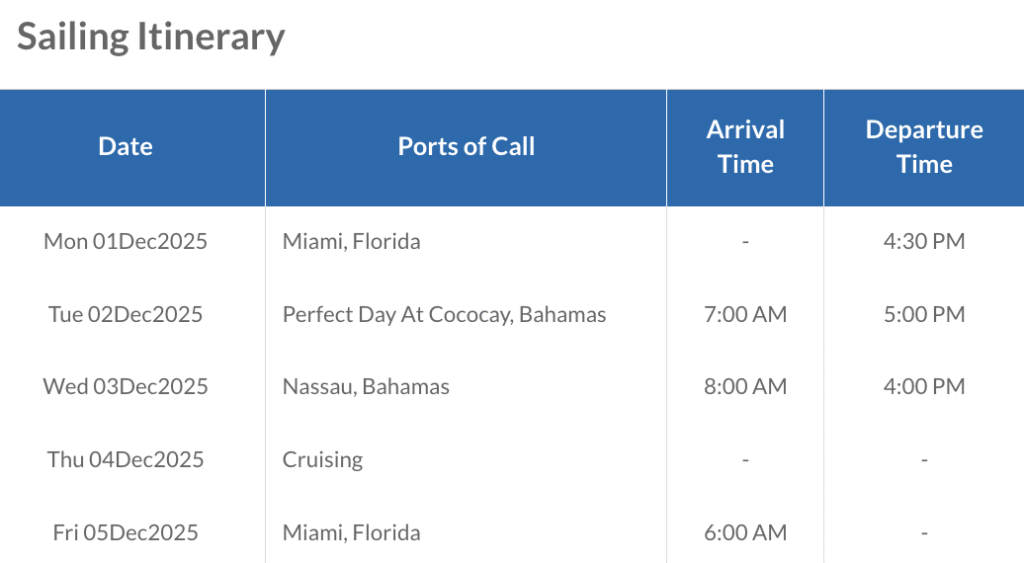Click the Arrival Time column header
The width and height of the screenshot is (1024, 563).
pyautogui.click(x=745, y=147)
